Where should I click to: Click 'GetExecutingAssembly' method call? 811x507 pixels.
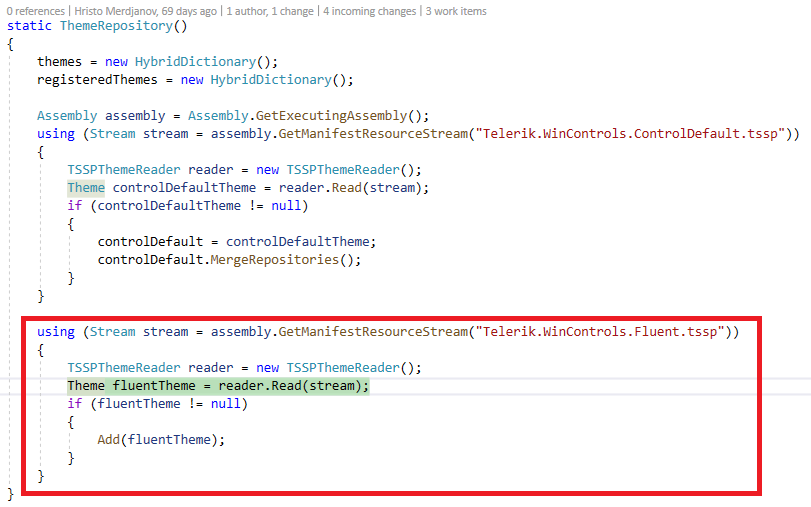tap(332, 116)
